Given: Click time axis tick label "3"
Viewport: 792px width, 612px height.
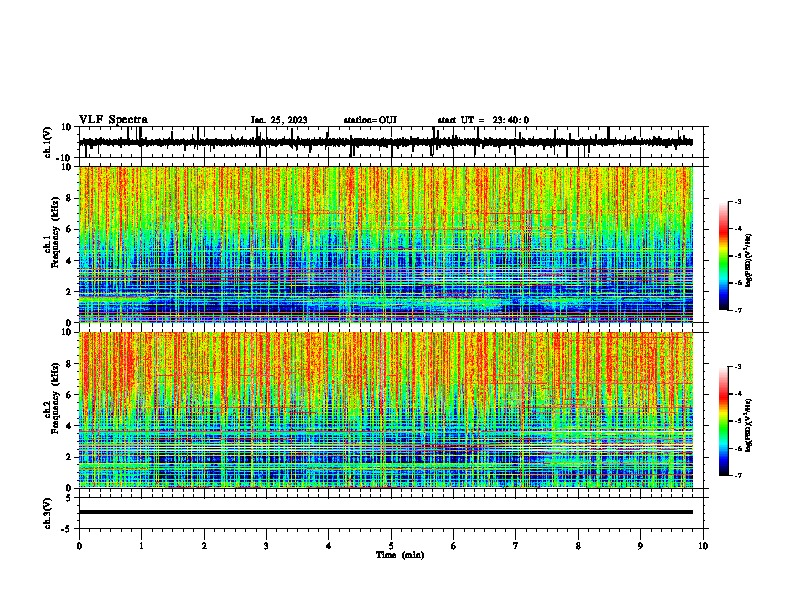Looking at the screenshot, I should click(266, 546).
